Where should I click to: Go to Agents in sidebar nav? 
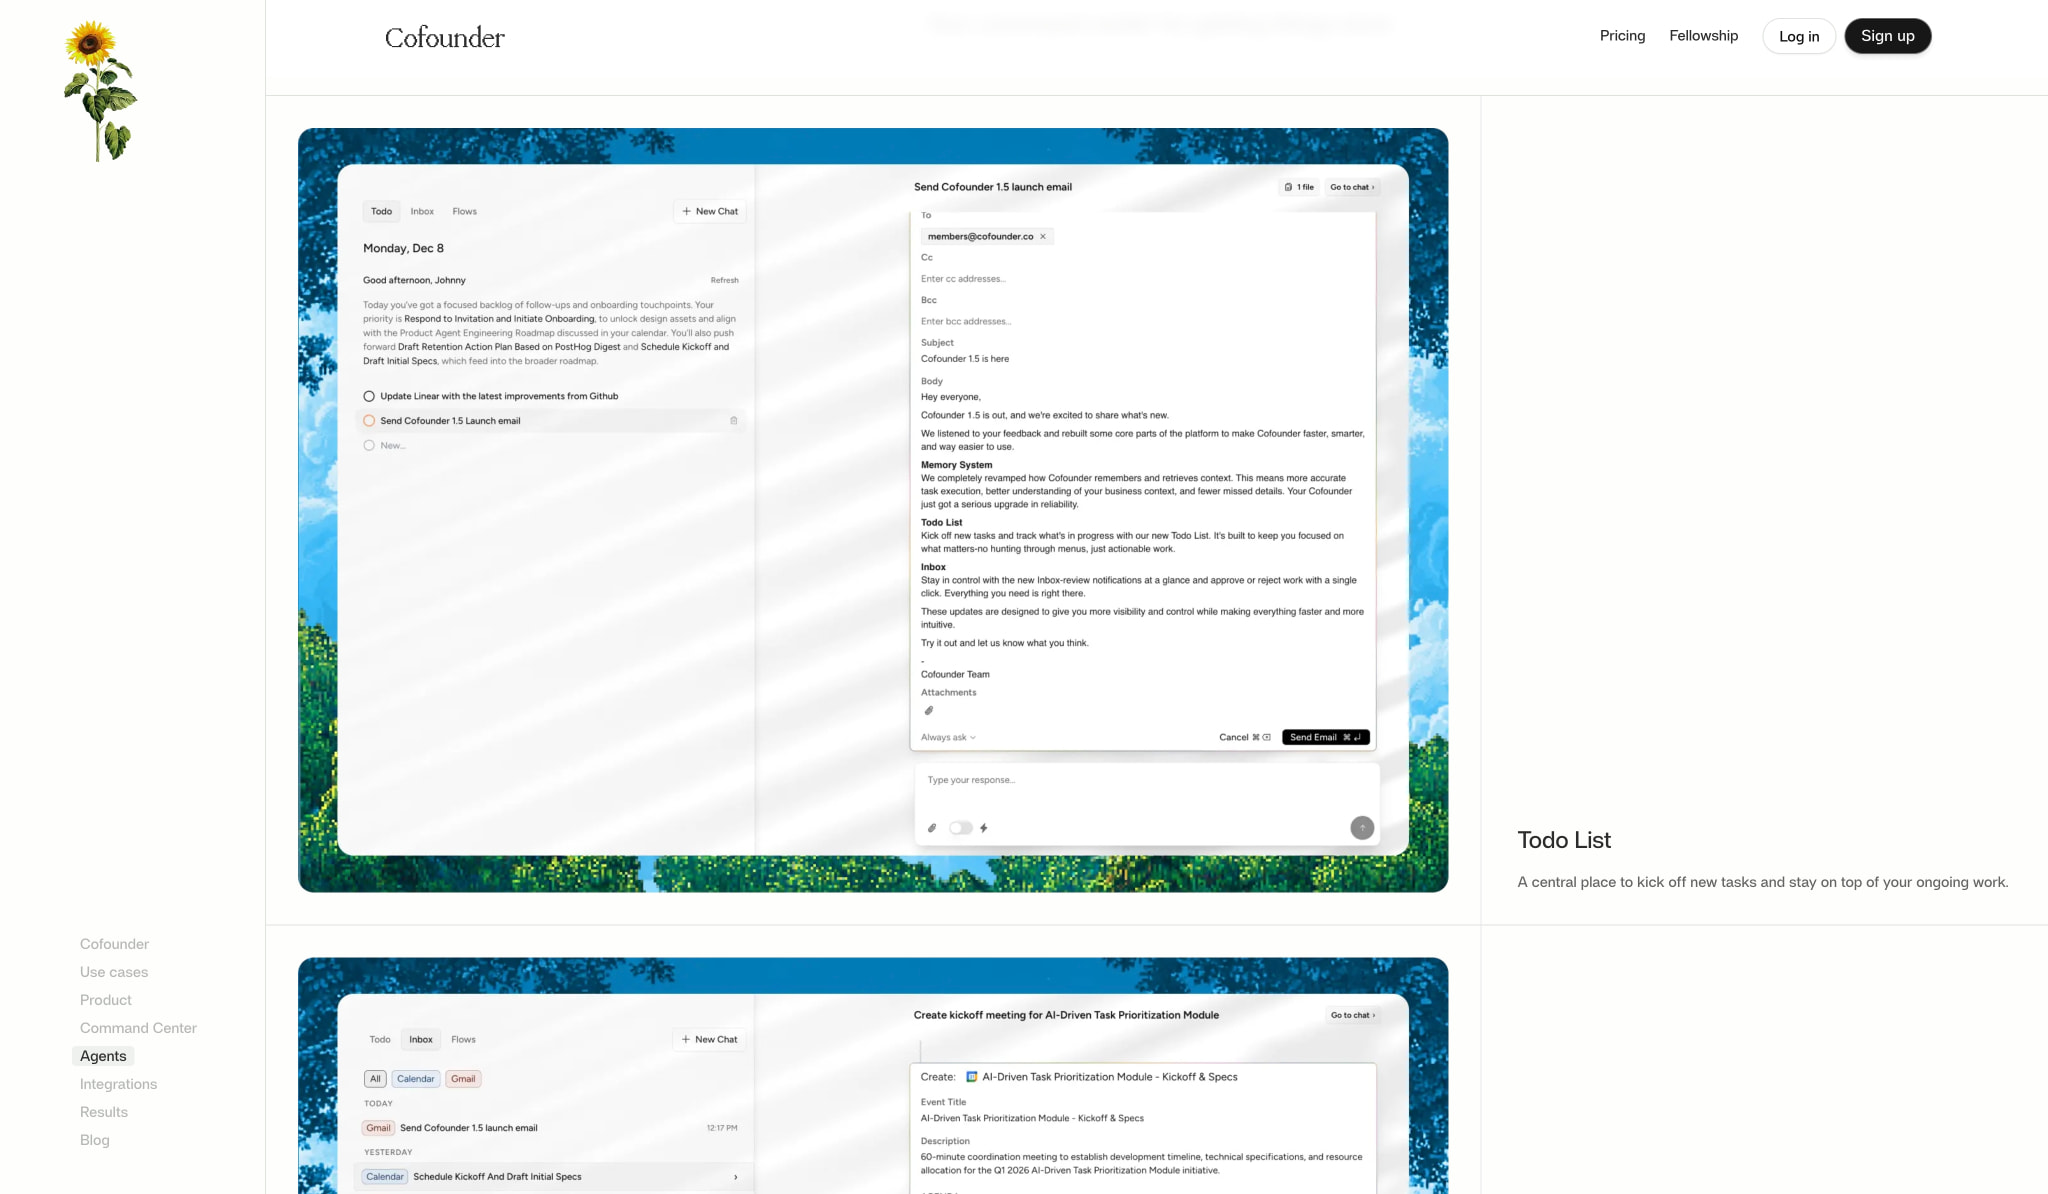(103, 1056)
